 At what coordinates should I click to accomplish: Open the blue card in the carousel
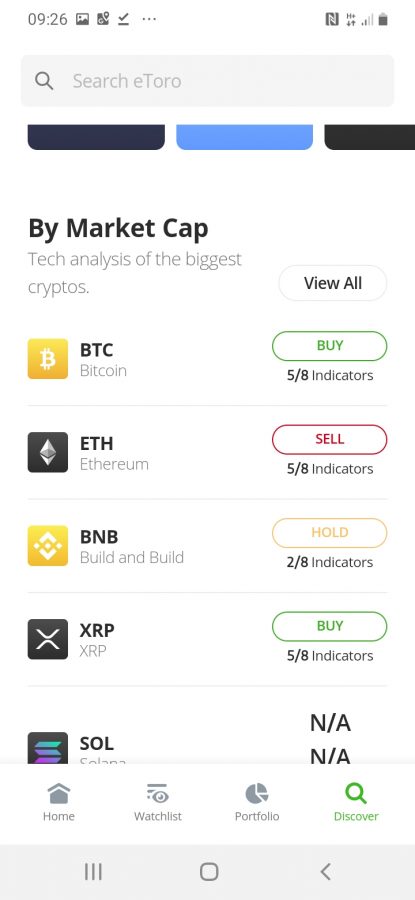pyautogui.click(x=245, y=137)
